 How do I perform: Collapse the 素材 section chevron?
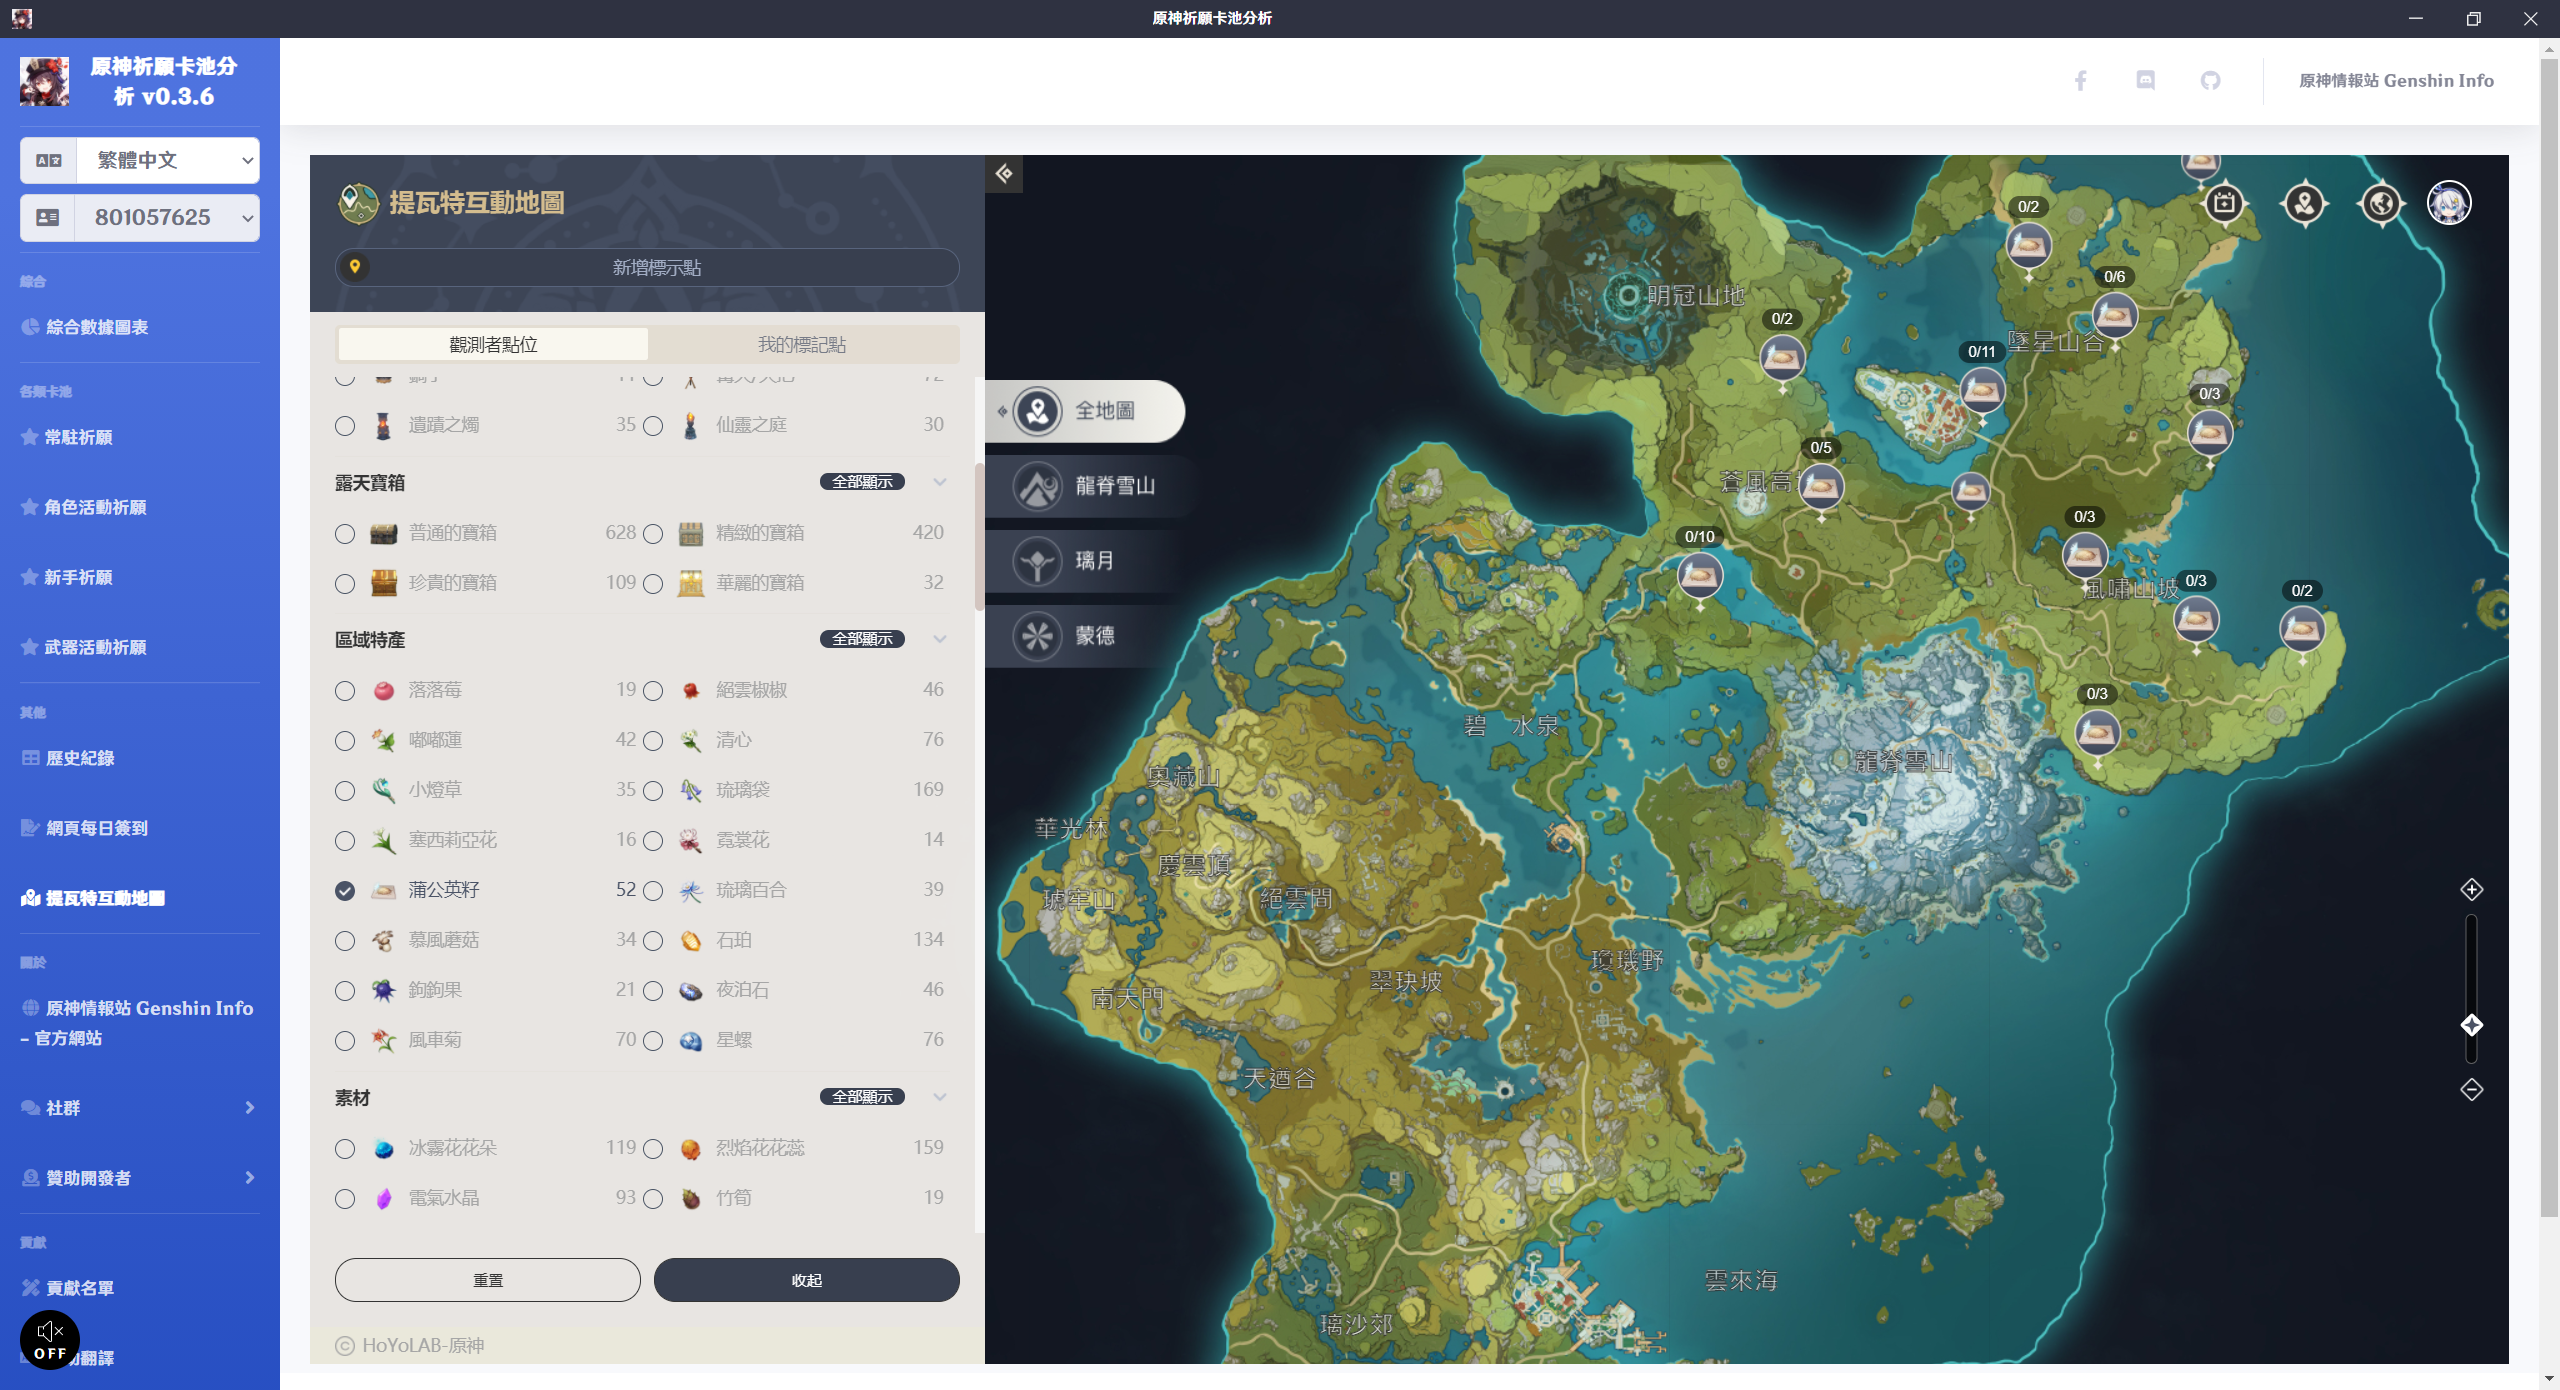click(940, 1097)
